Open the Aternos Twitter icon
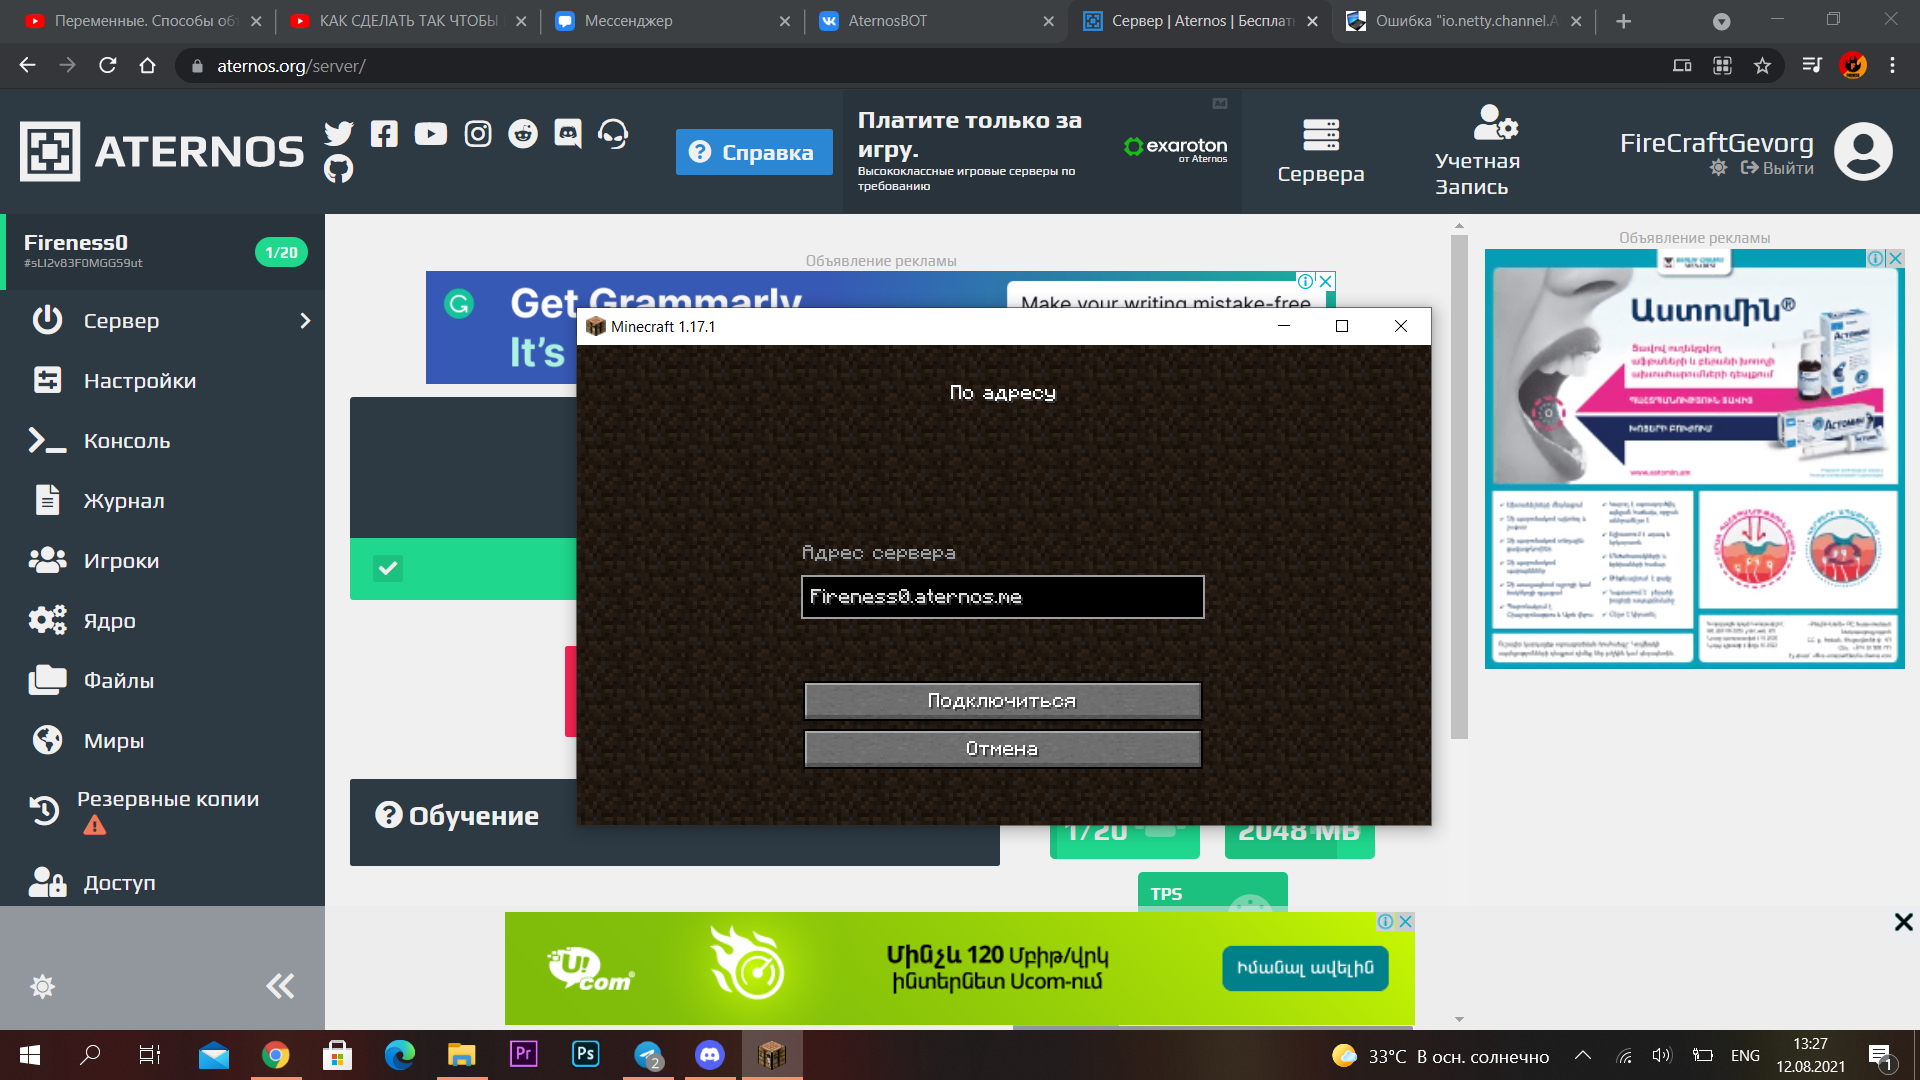Image resolution: width=1920 pixels, height=1080 pixels. (339, 133)
